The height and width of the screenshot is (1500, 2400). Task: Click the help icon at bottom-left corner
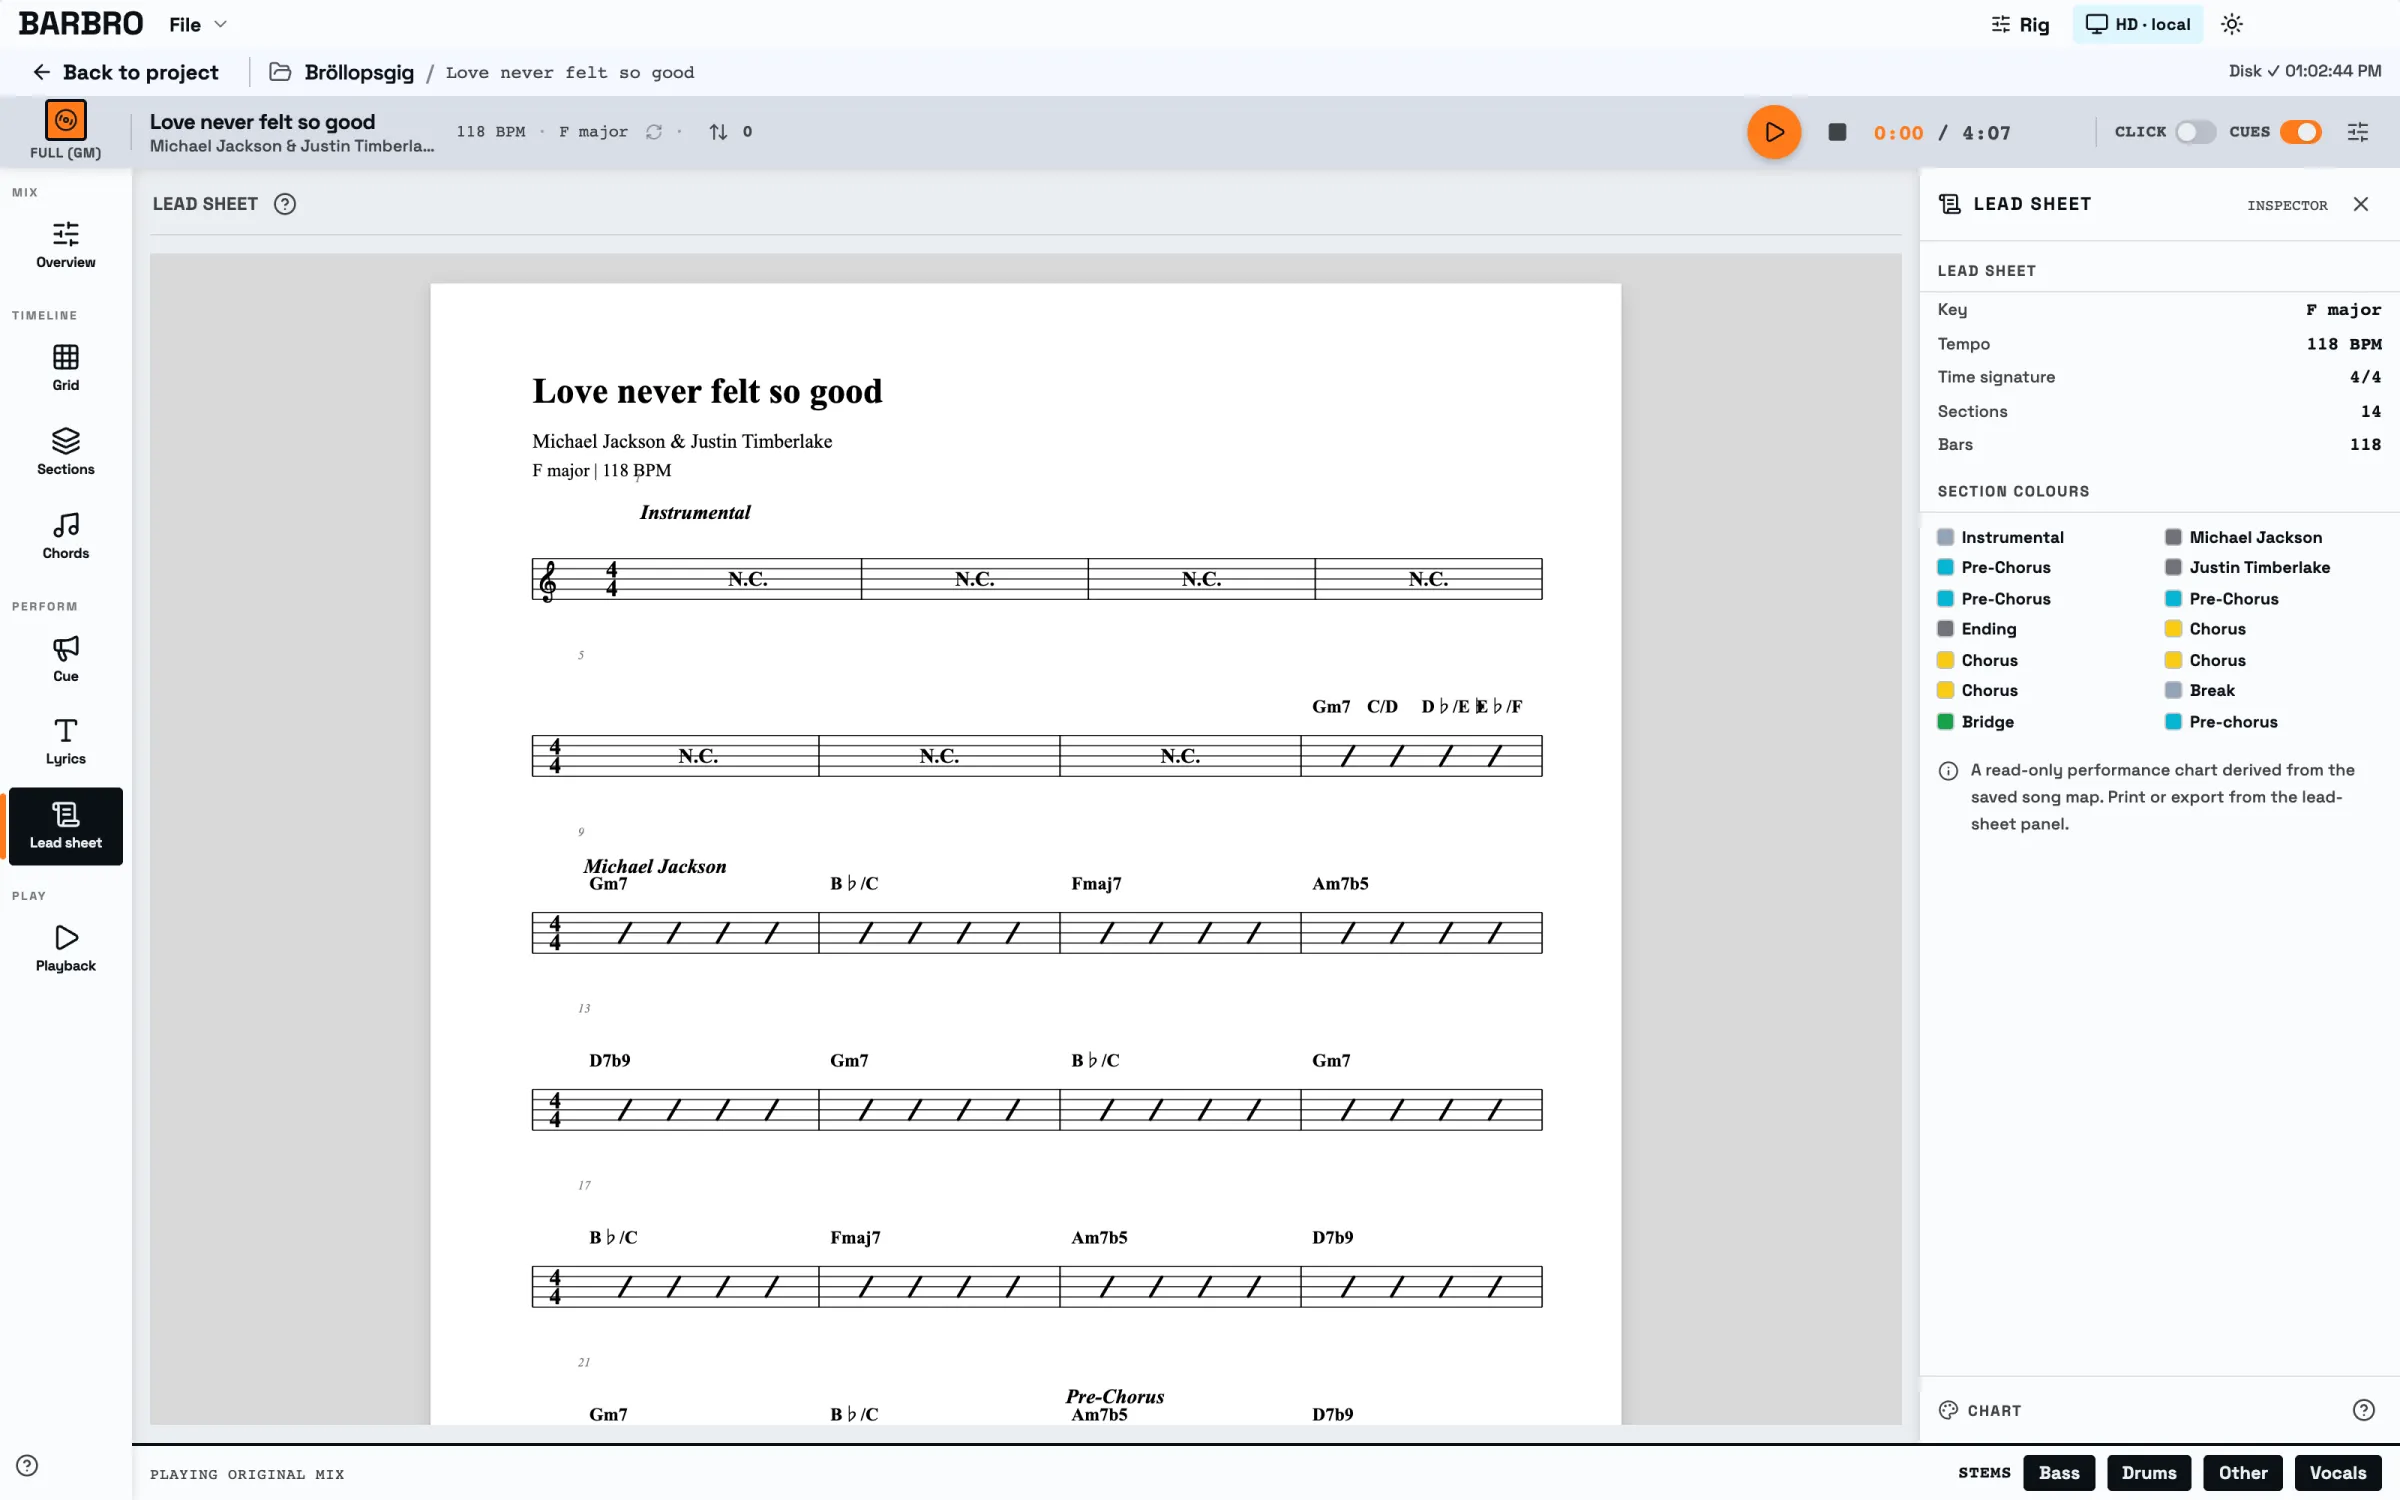27,1466
